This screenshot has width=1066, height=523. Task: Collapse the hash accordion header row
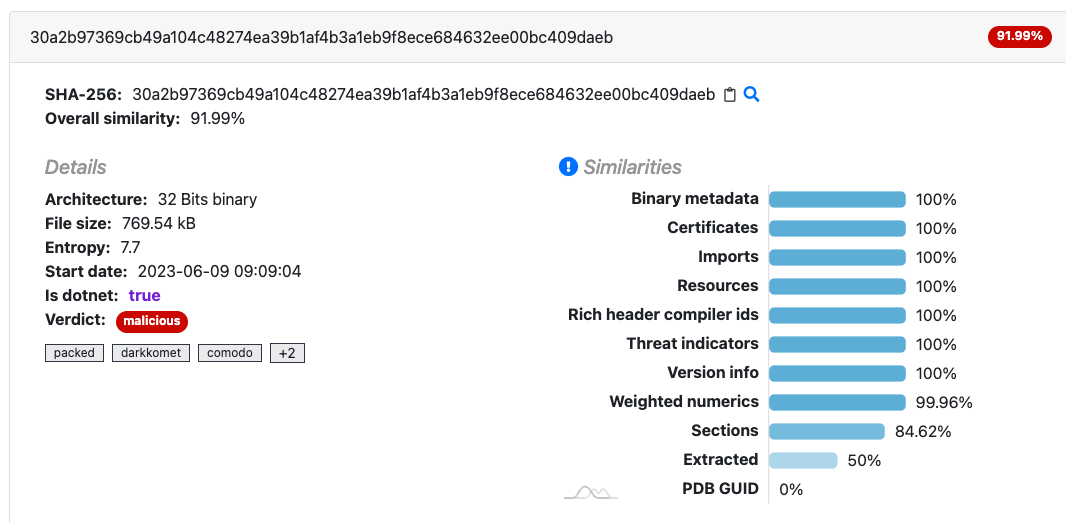coord(537,37)
